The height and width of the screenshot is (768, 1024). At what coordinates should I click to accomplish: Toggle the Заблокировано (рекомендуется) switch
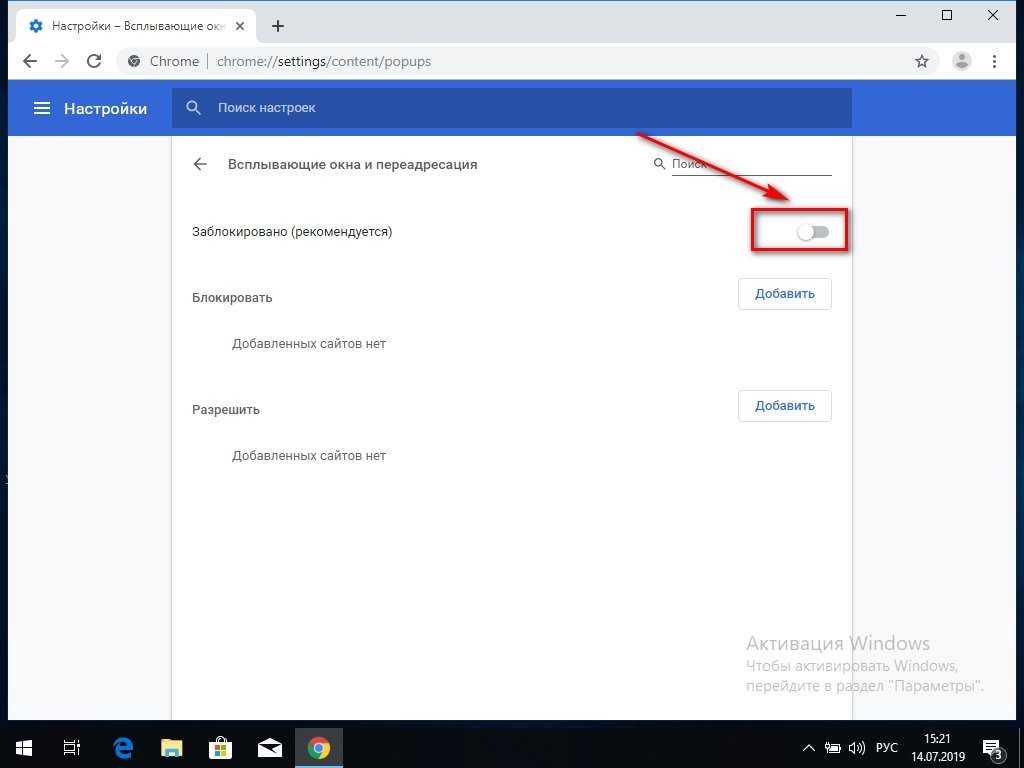point(813,232)
